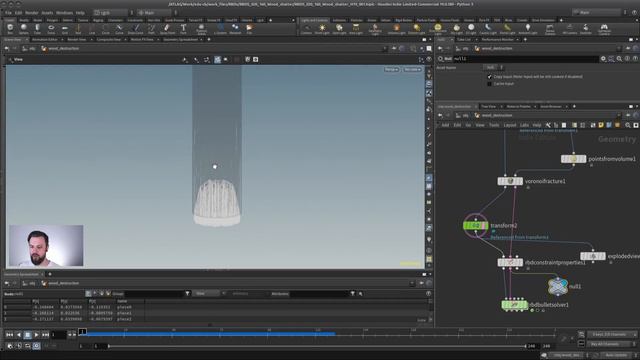This screenshot has width=640, height=360.
Task: Select the rbdbulletsolver1 node
Action: coord(514,305)
